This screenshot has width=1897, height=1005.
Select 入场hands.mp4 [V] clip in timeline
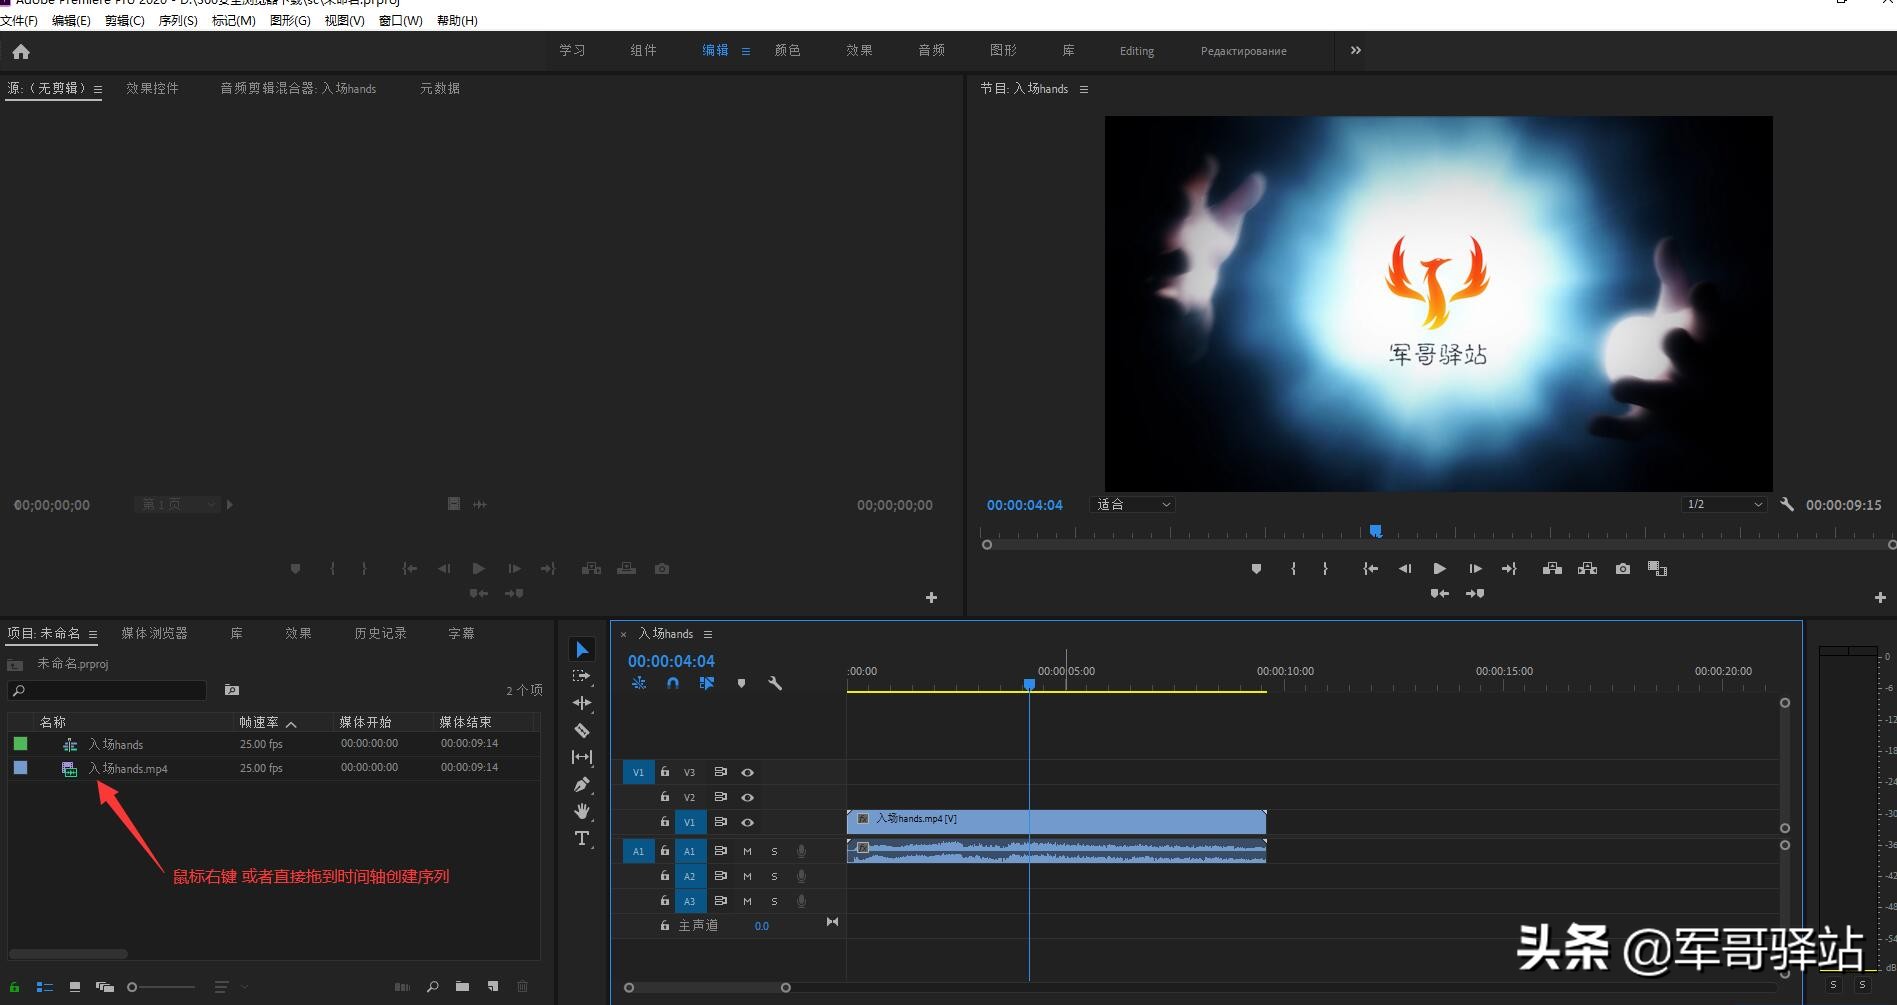(x=1056, y=822)
